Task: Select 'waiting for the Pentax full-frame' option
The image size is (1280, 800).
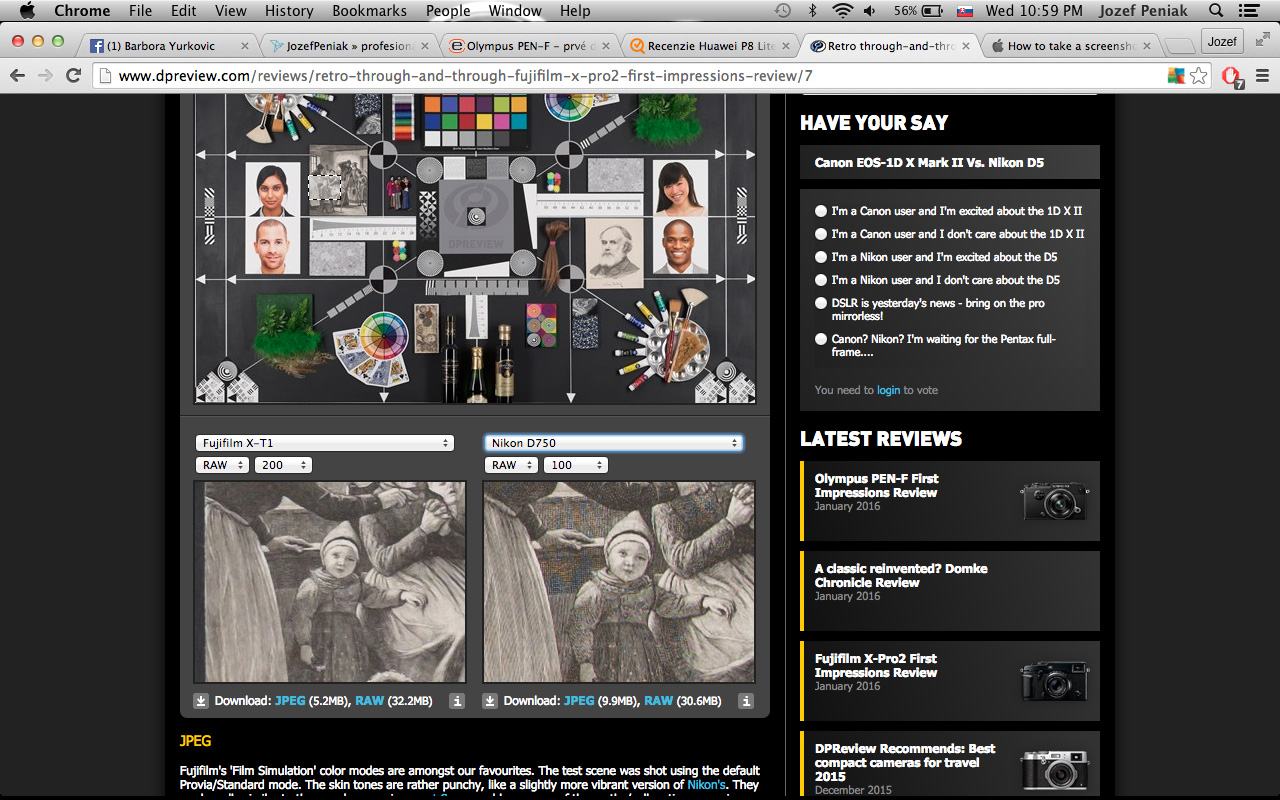Action: [x=821, y=339]
